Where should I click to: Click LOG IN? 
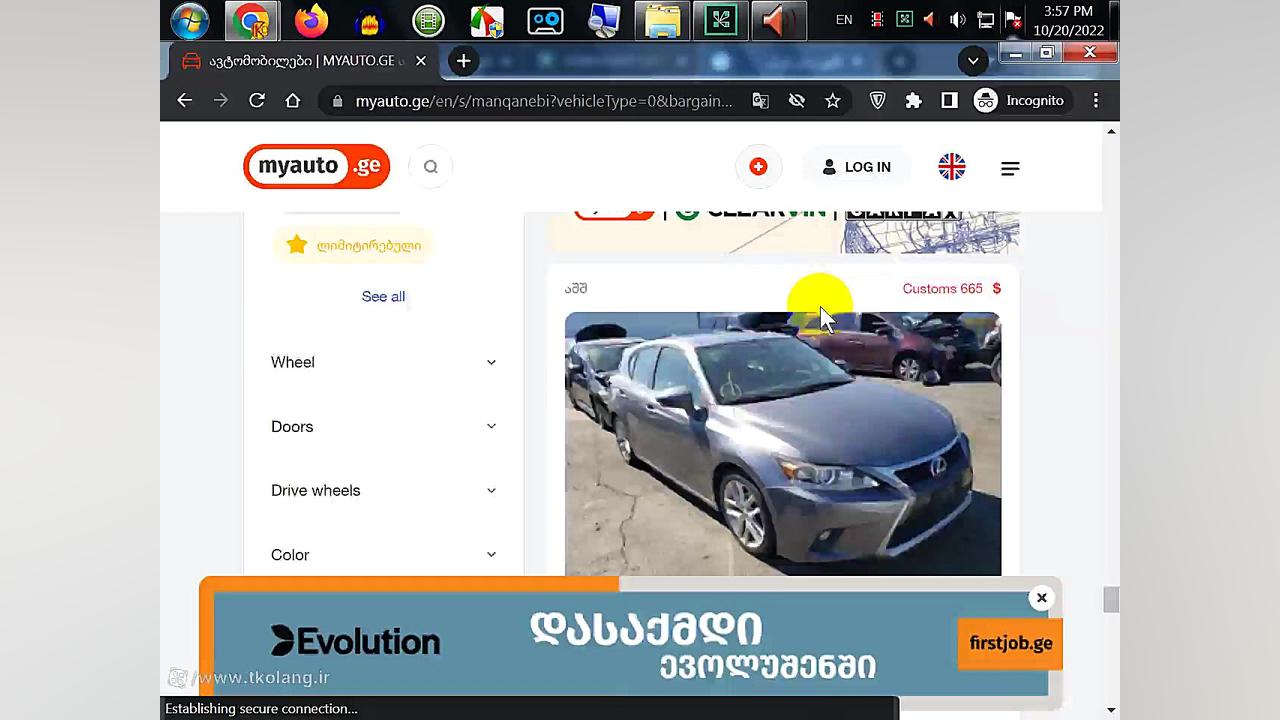click(856, 167)
